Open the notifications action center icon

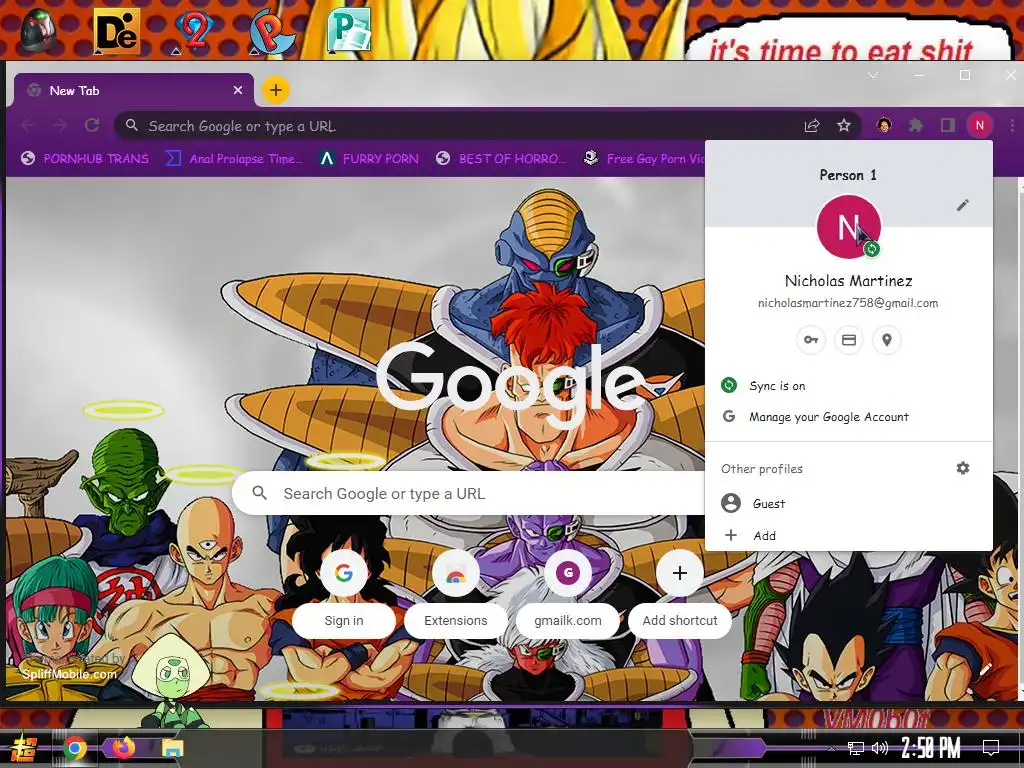[991, 748]
